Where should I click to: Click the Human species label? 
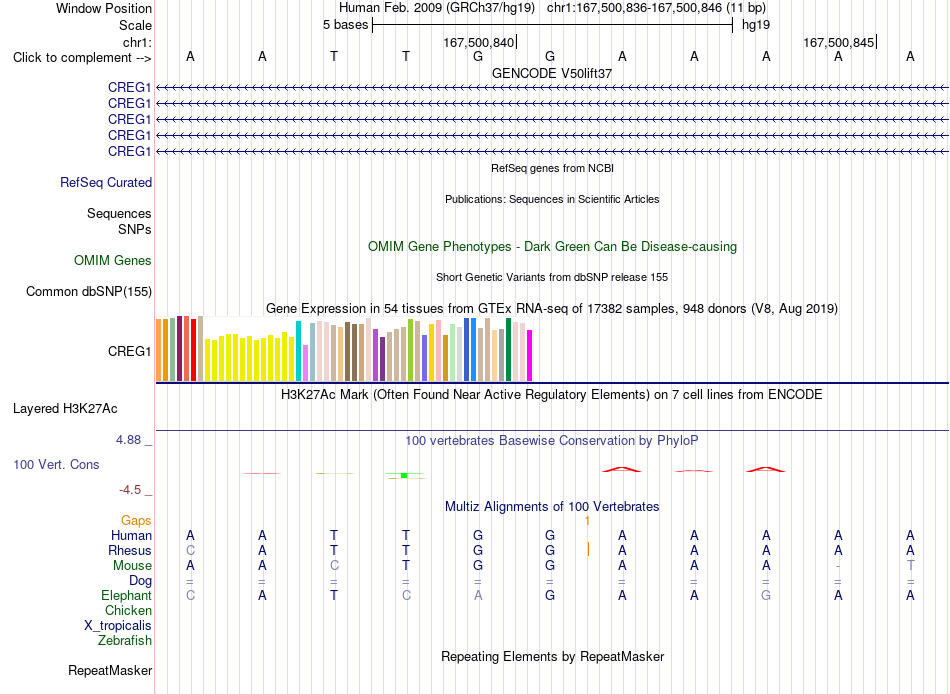[131, 536]
